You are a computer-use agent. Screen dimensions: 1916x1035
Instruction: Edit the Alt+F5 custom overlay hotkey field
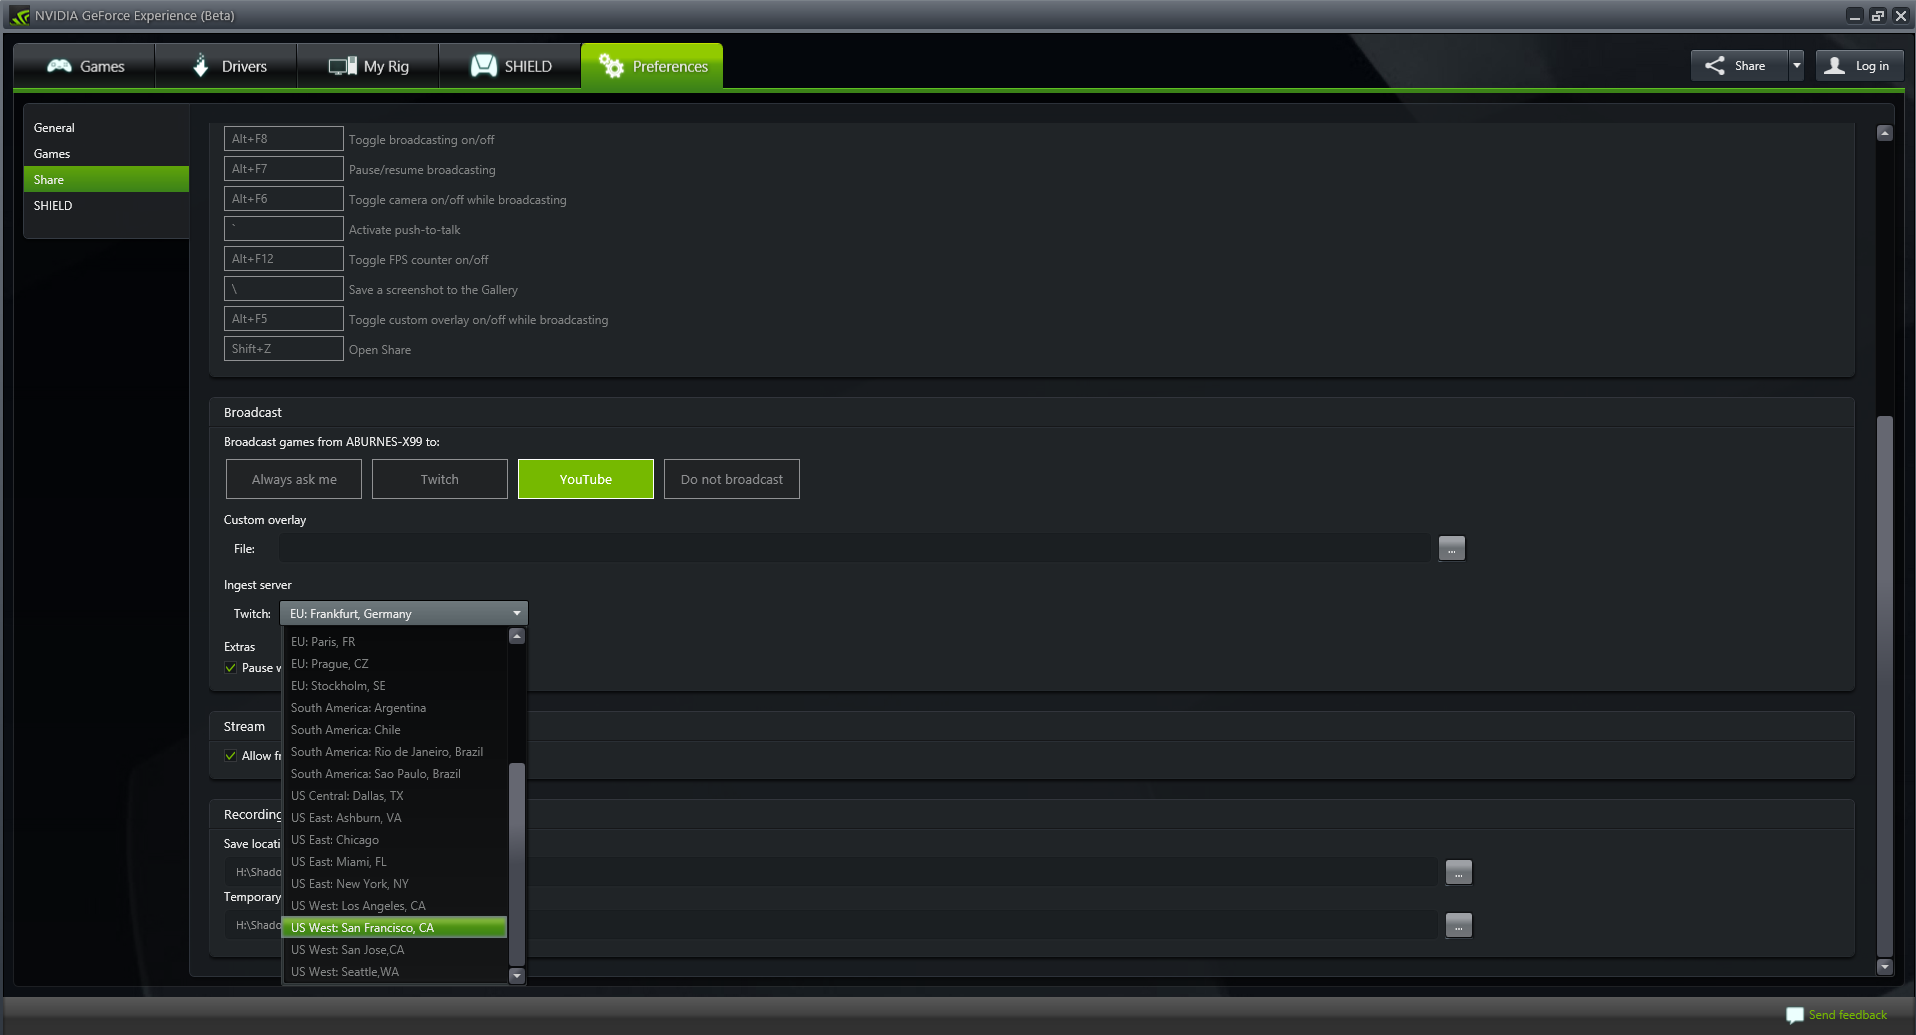click(x=284, y=319)
